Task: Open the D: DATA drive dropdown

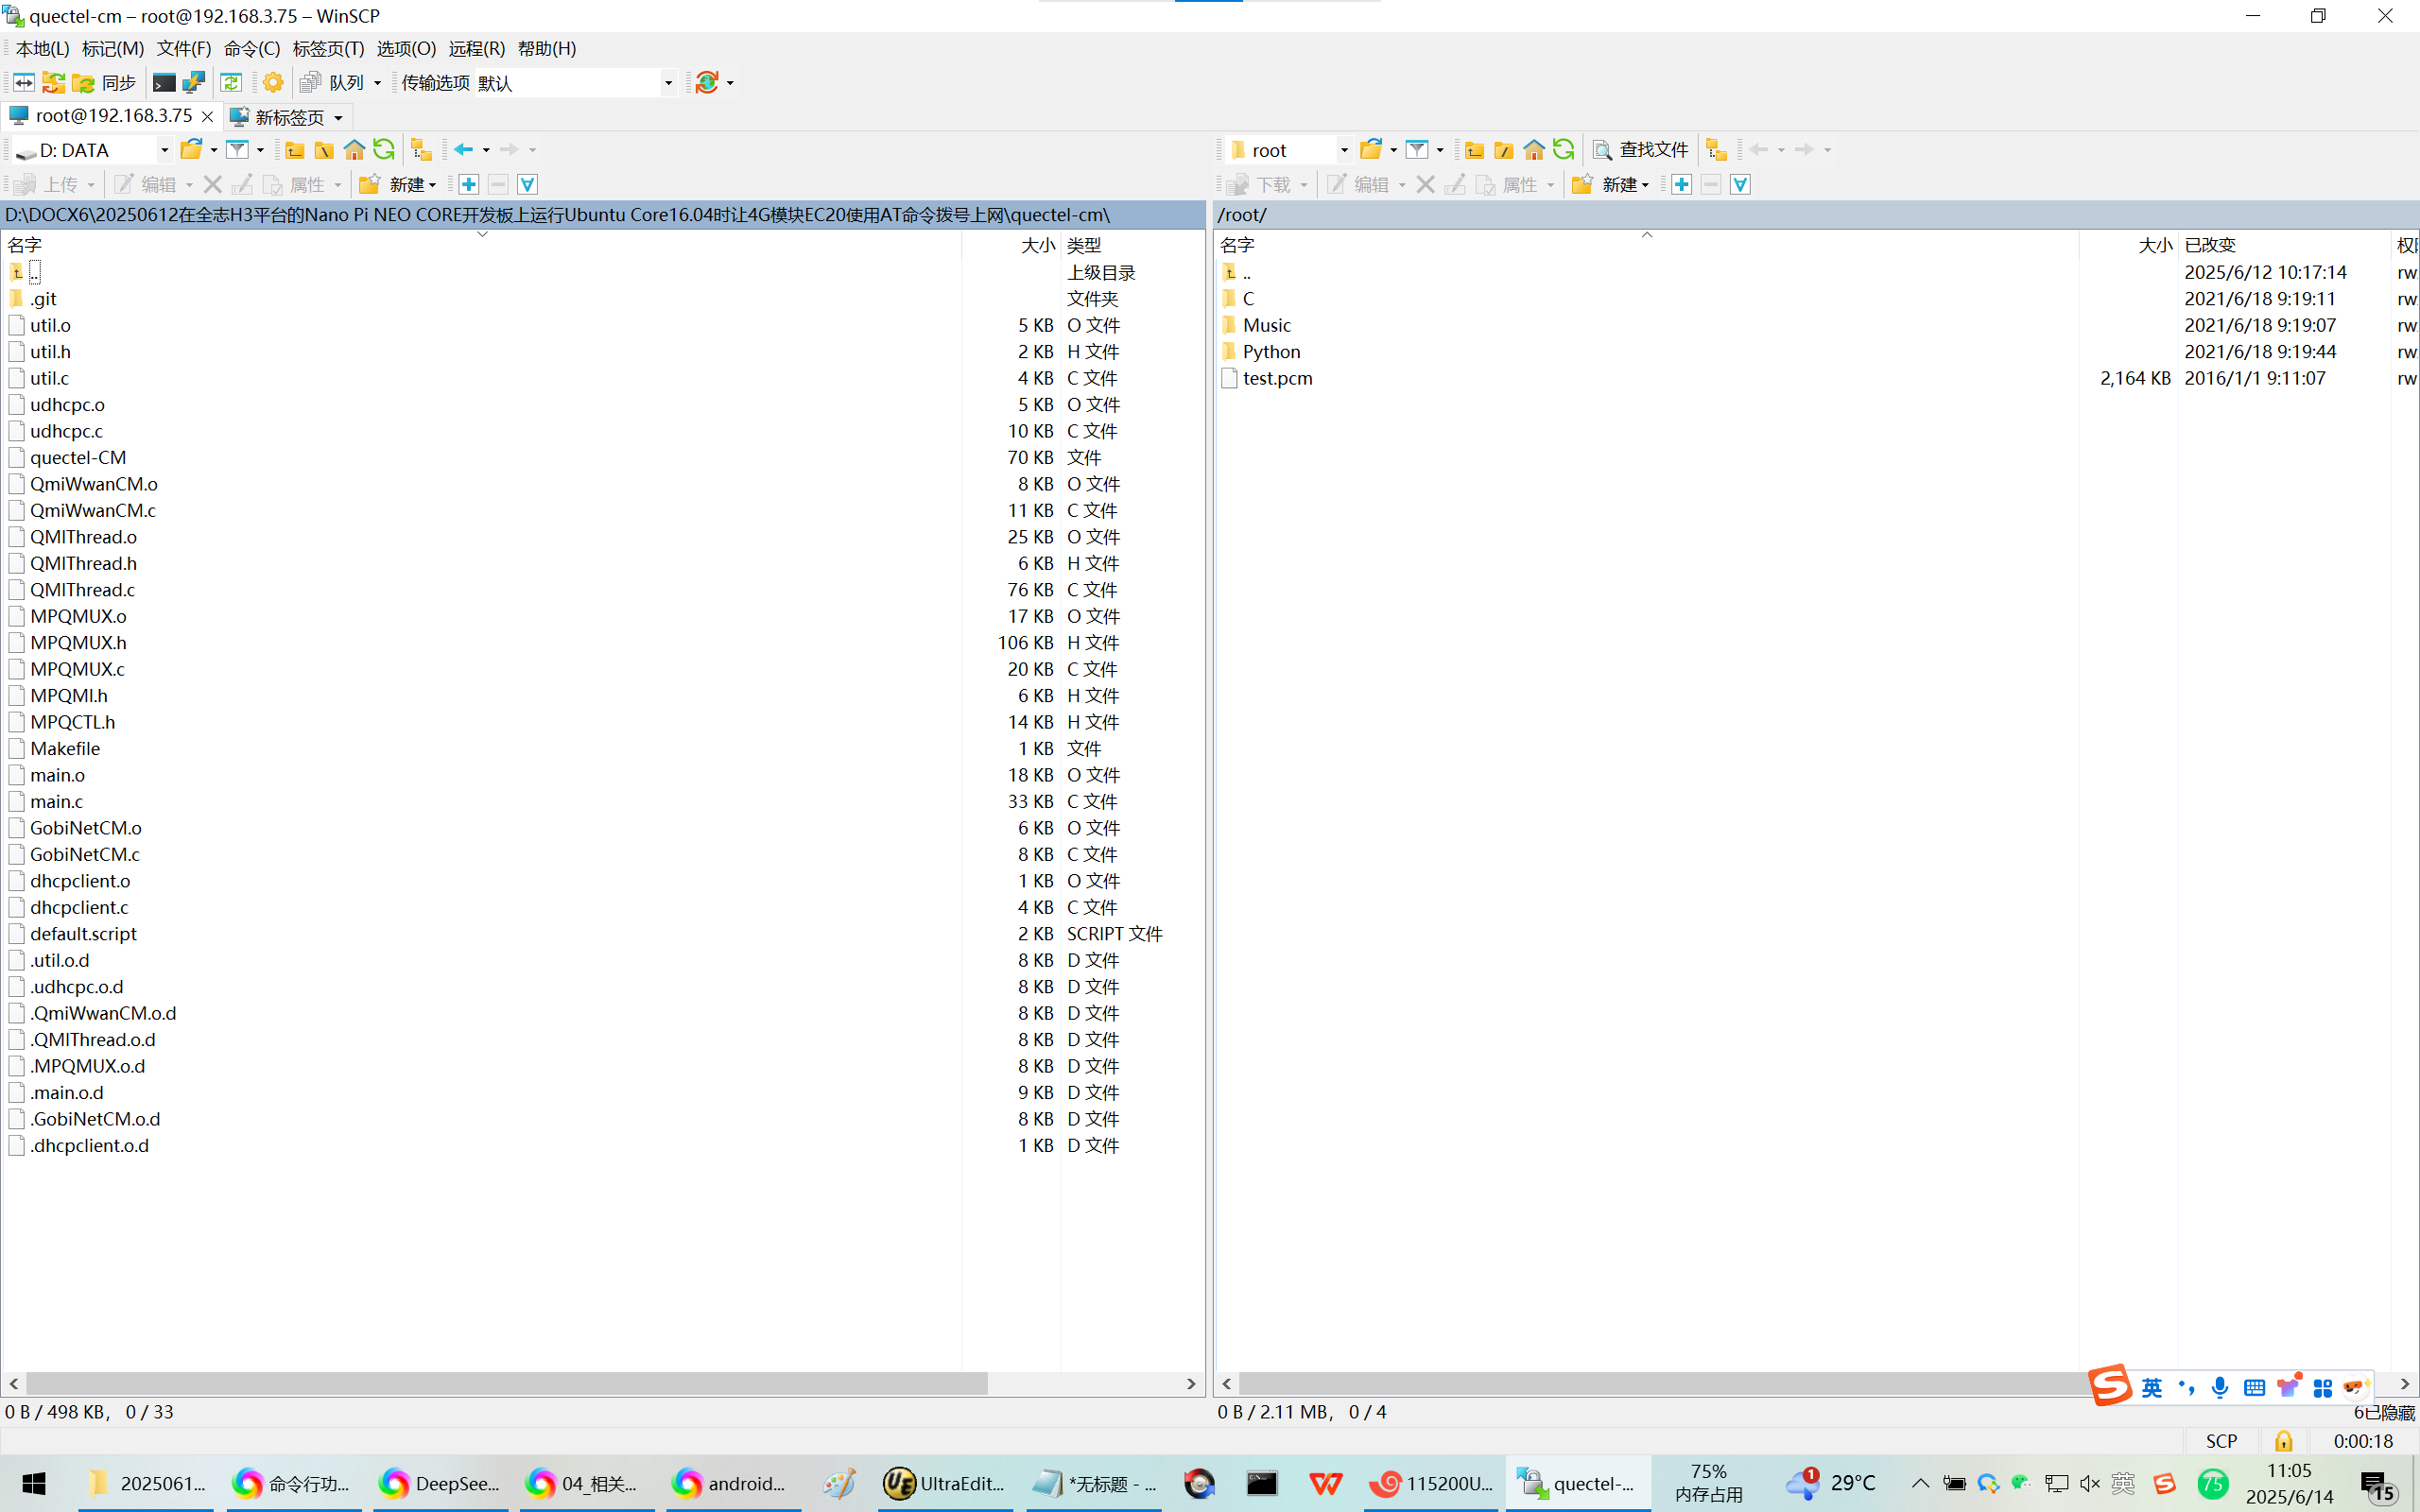Action: 164,150
